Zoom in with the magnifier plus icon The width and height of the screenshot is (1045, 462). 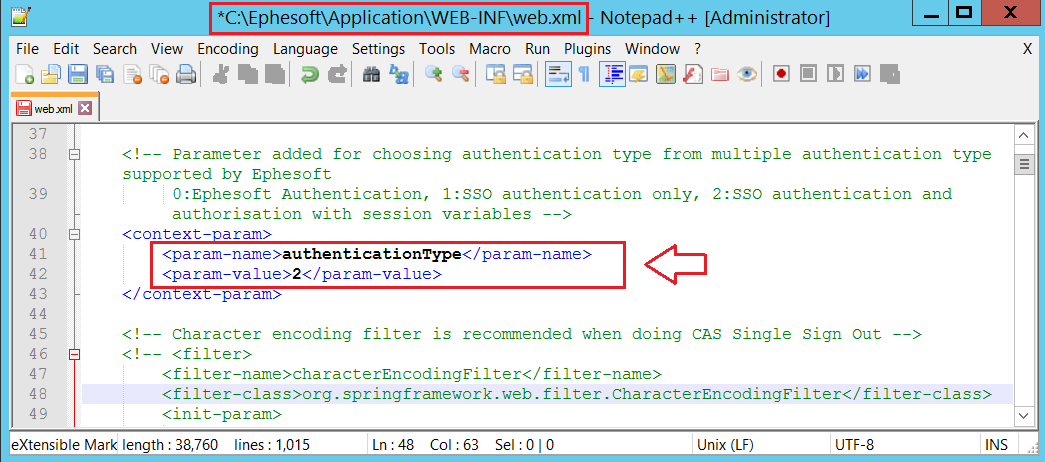pos(433,73)
